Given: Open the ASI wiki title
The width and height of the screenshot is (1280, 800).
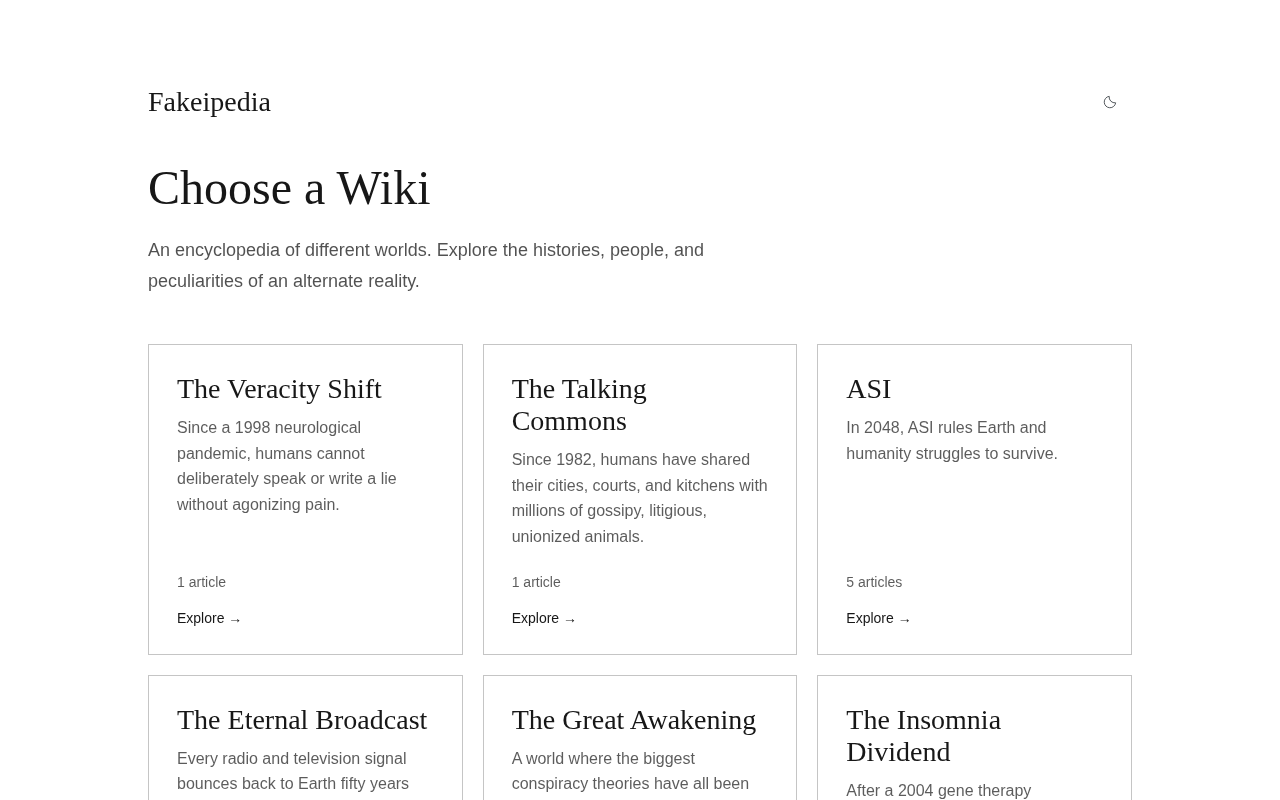Looking at the screenshot, I should pyautogui.click(x=868, y=389).
